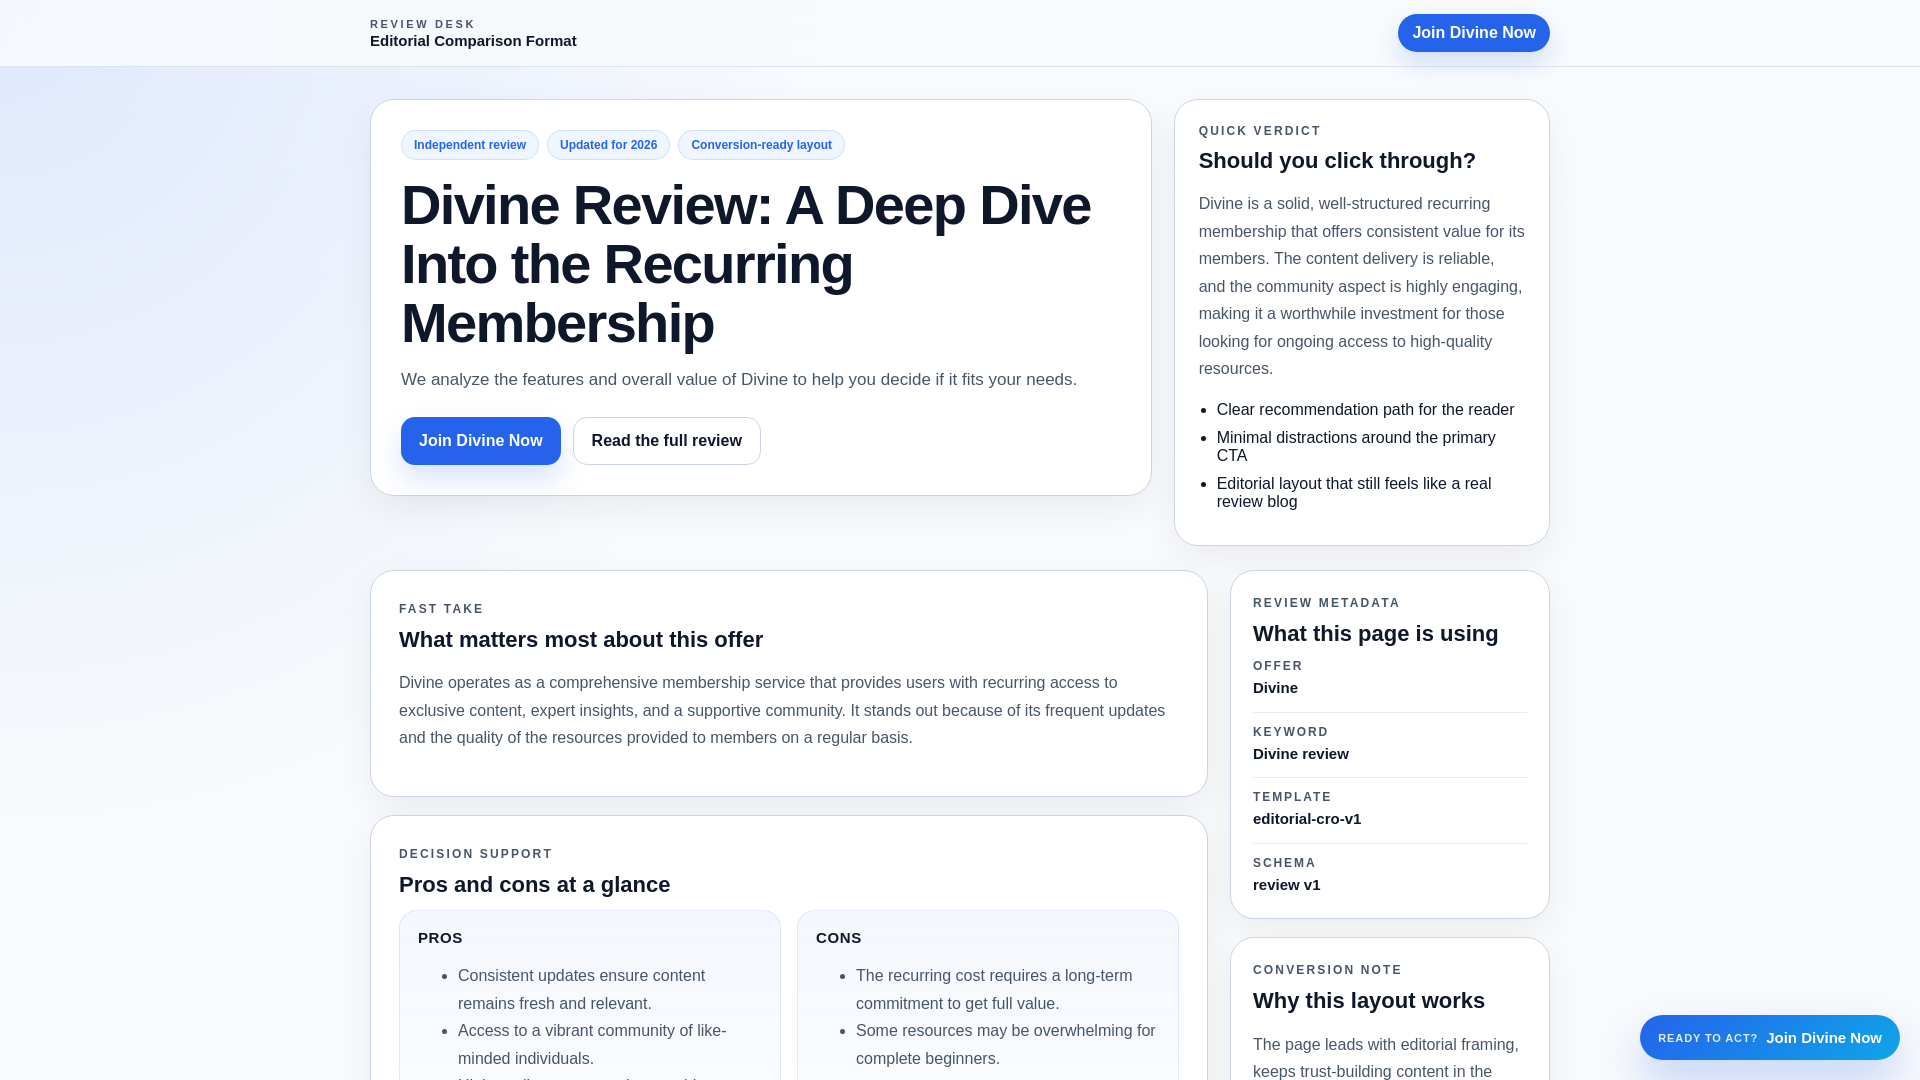Click the vibrant community pro item
Image resolution: width=1920 pixels, height=1080 pixels.
[x=592, y=1045]
